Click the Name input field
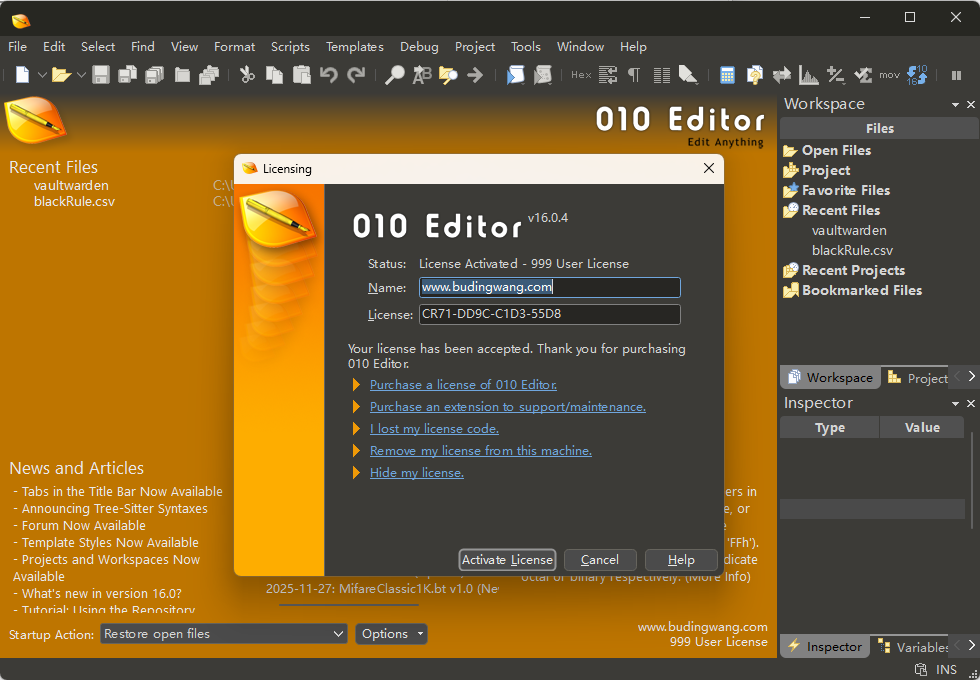 click(x=549, y=288)
